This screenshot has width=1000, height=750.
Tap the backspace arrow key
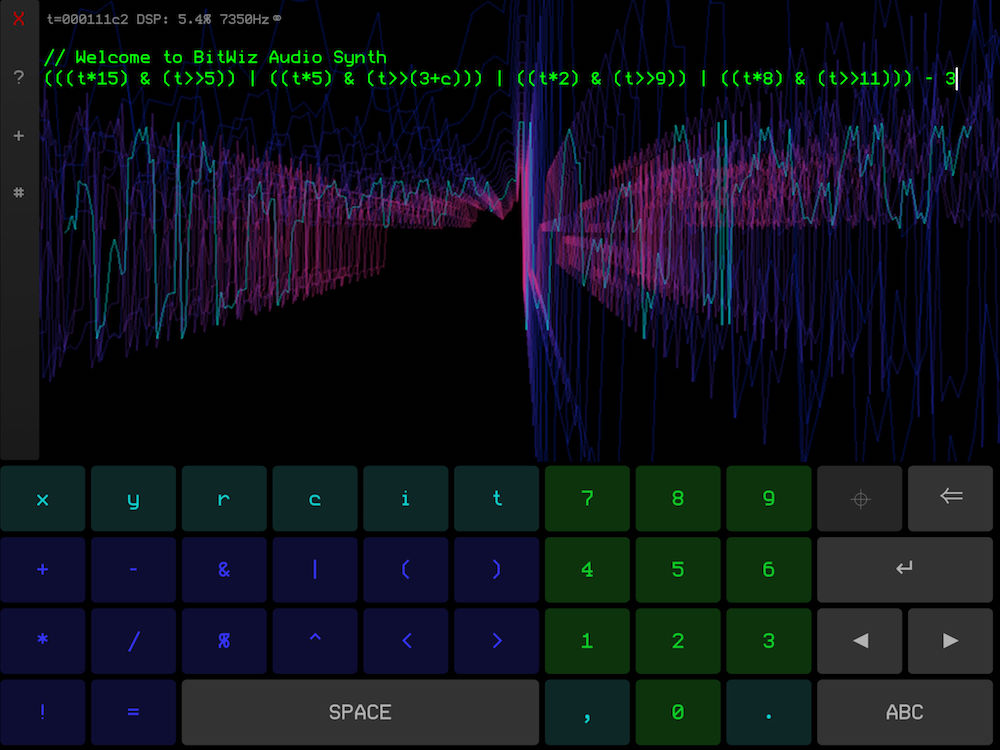point(950,498)
